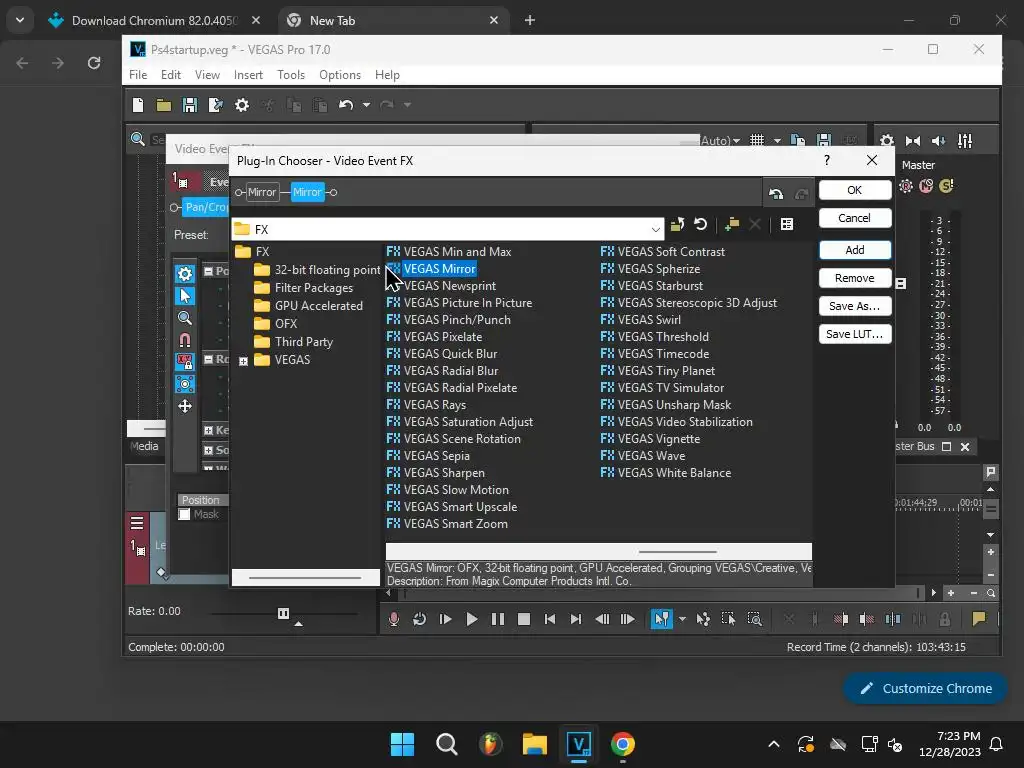Click the Remove button
1024x768 pixels.
pyautogui.click(x=854, y=278)
